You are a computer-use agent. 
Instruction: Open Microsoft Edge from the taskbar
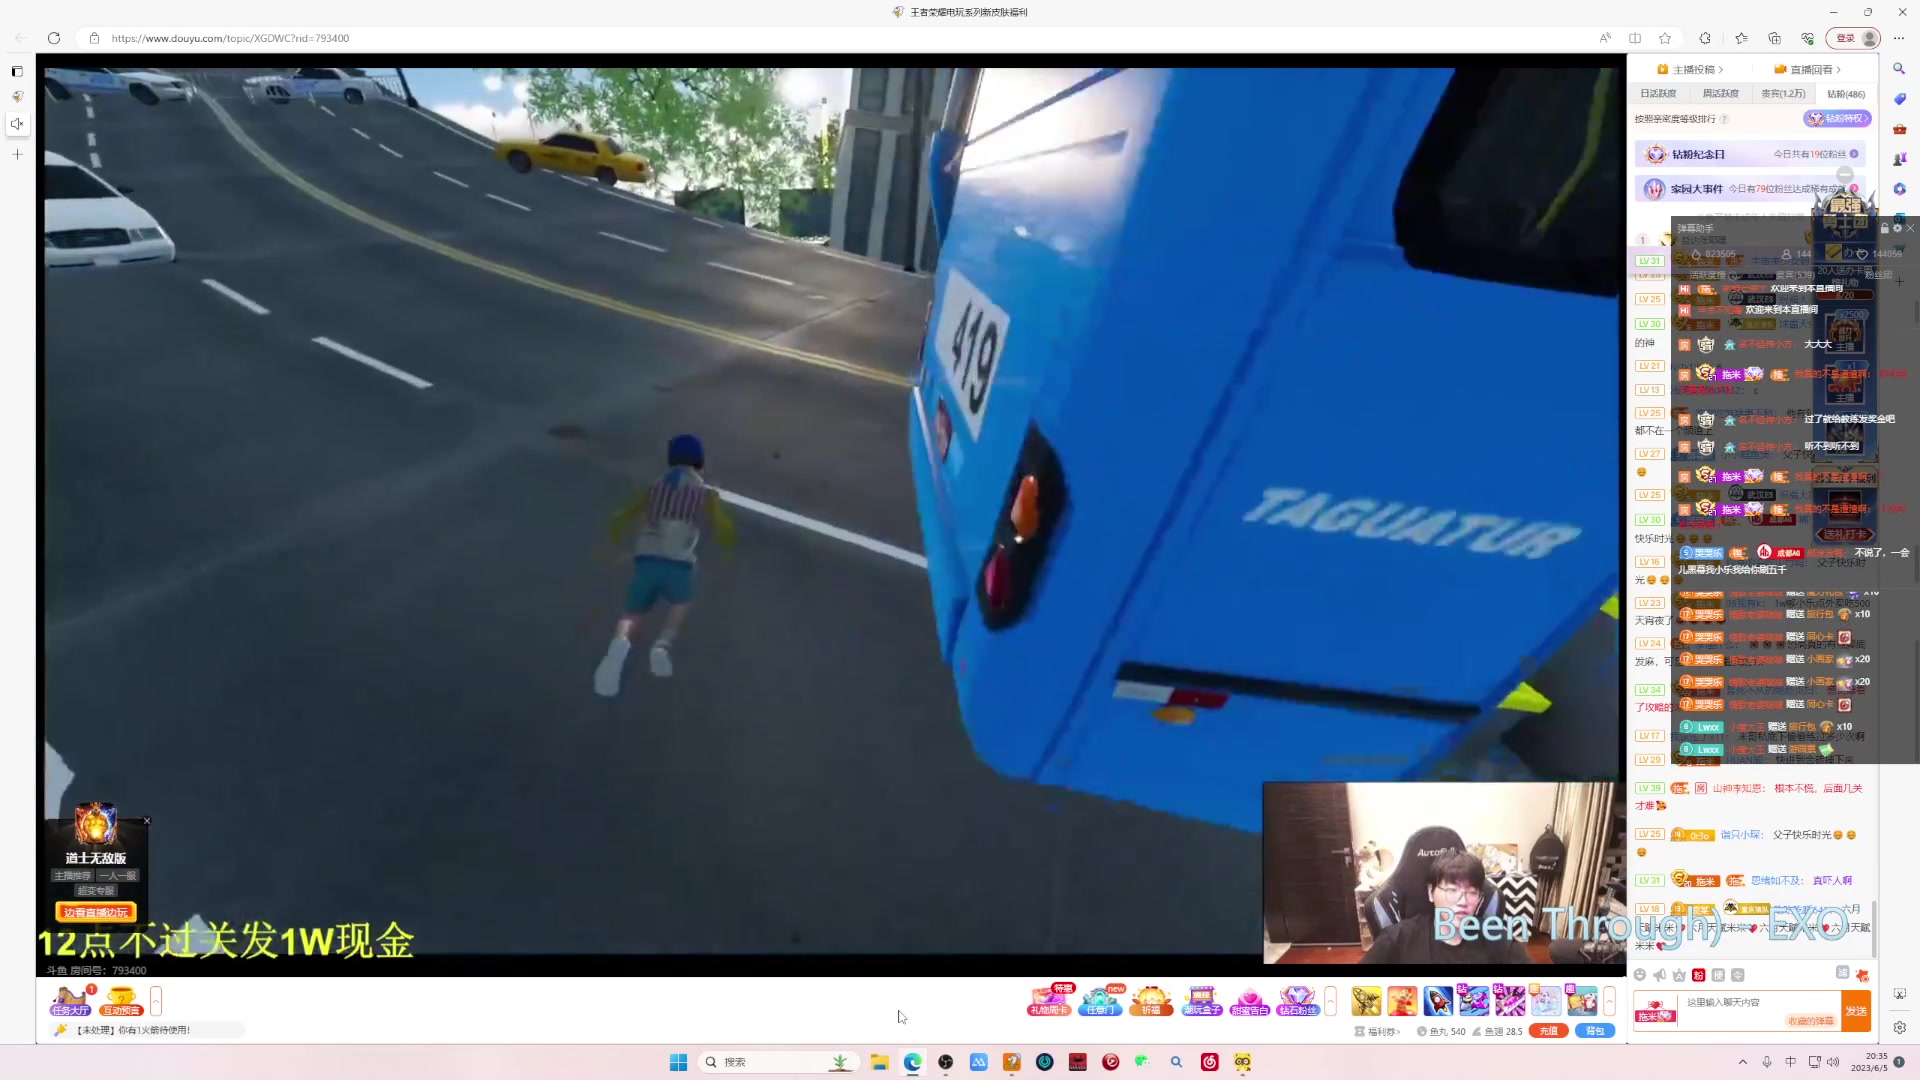tap(912, 1062)
